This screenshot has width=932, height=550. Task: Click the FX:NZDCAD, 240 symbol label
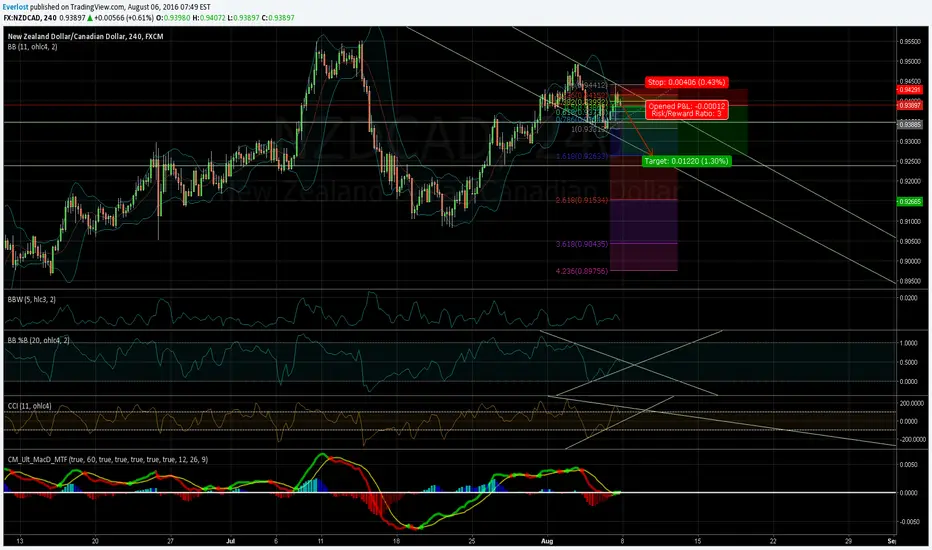tap(30, 18)
